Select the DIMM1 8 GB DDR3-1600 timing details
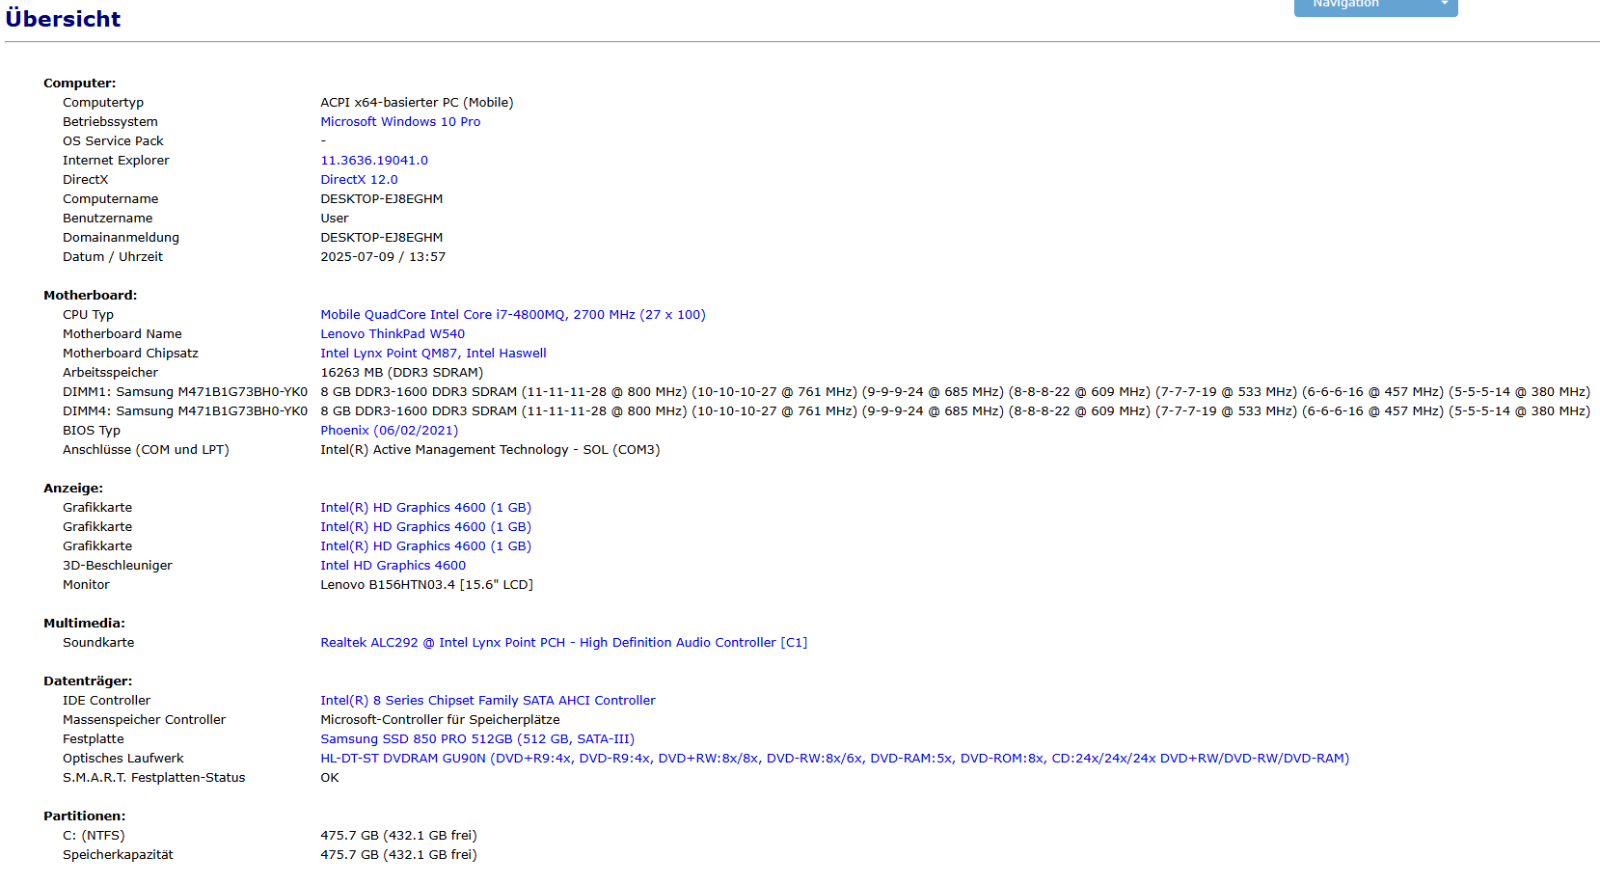The height and width of the screenshot is (873, 1600). coord(955,392)
